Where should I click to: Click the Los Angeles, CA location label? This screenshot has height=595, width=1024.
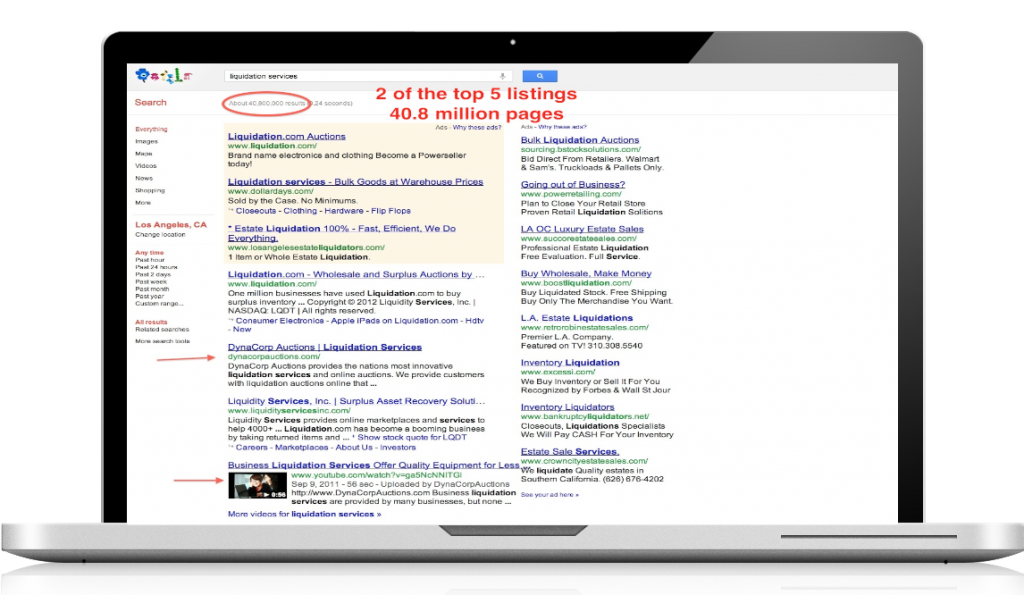coord(170,225)
